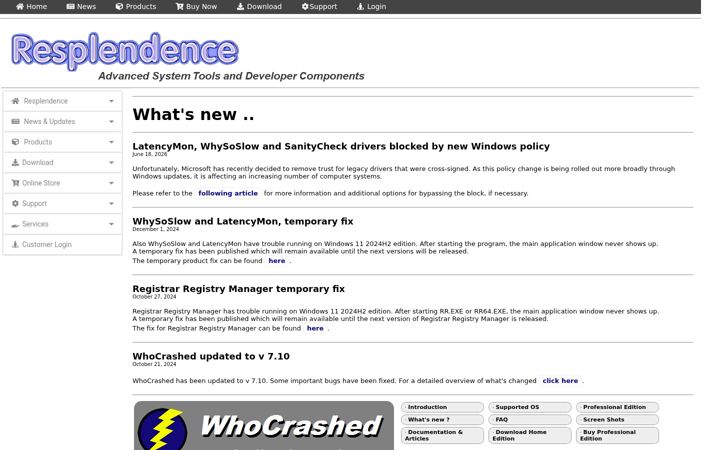Image resolution: width=720 pixels, height=450 pixels.
Task: Click the Download arrow icon in top bar
Action: point(240,6)
